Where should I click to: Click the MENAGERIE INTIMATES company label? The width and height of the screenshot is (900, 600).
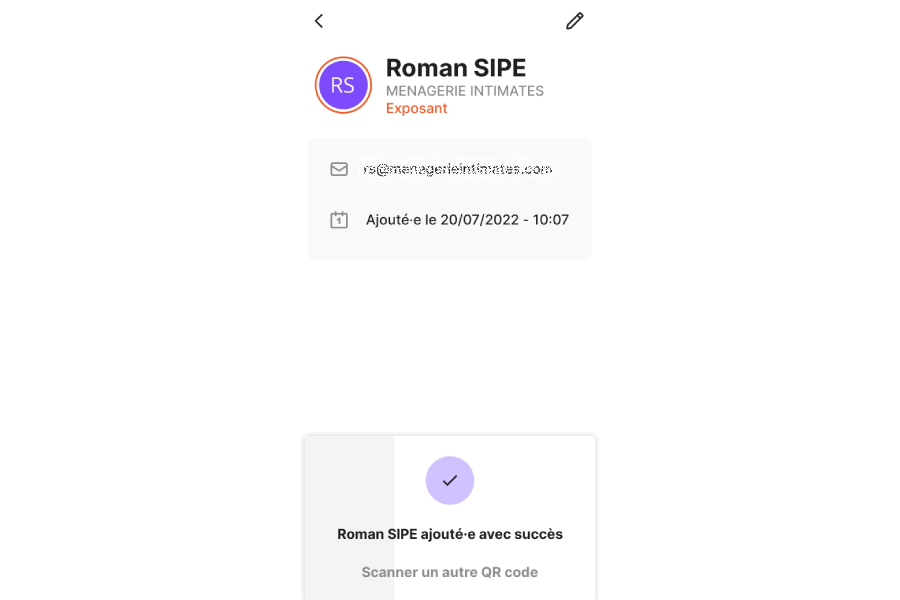click(x=464, y=91)
